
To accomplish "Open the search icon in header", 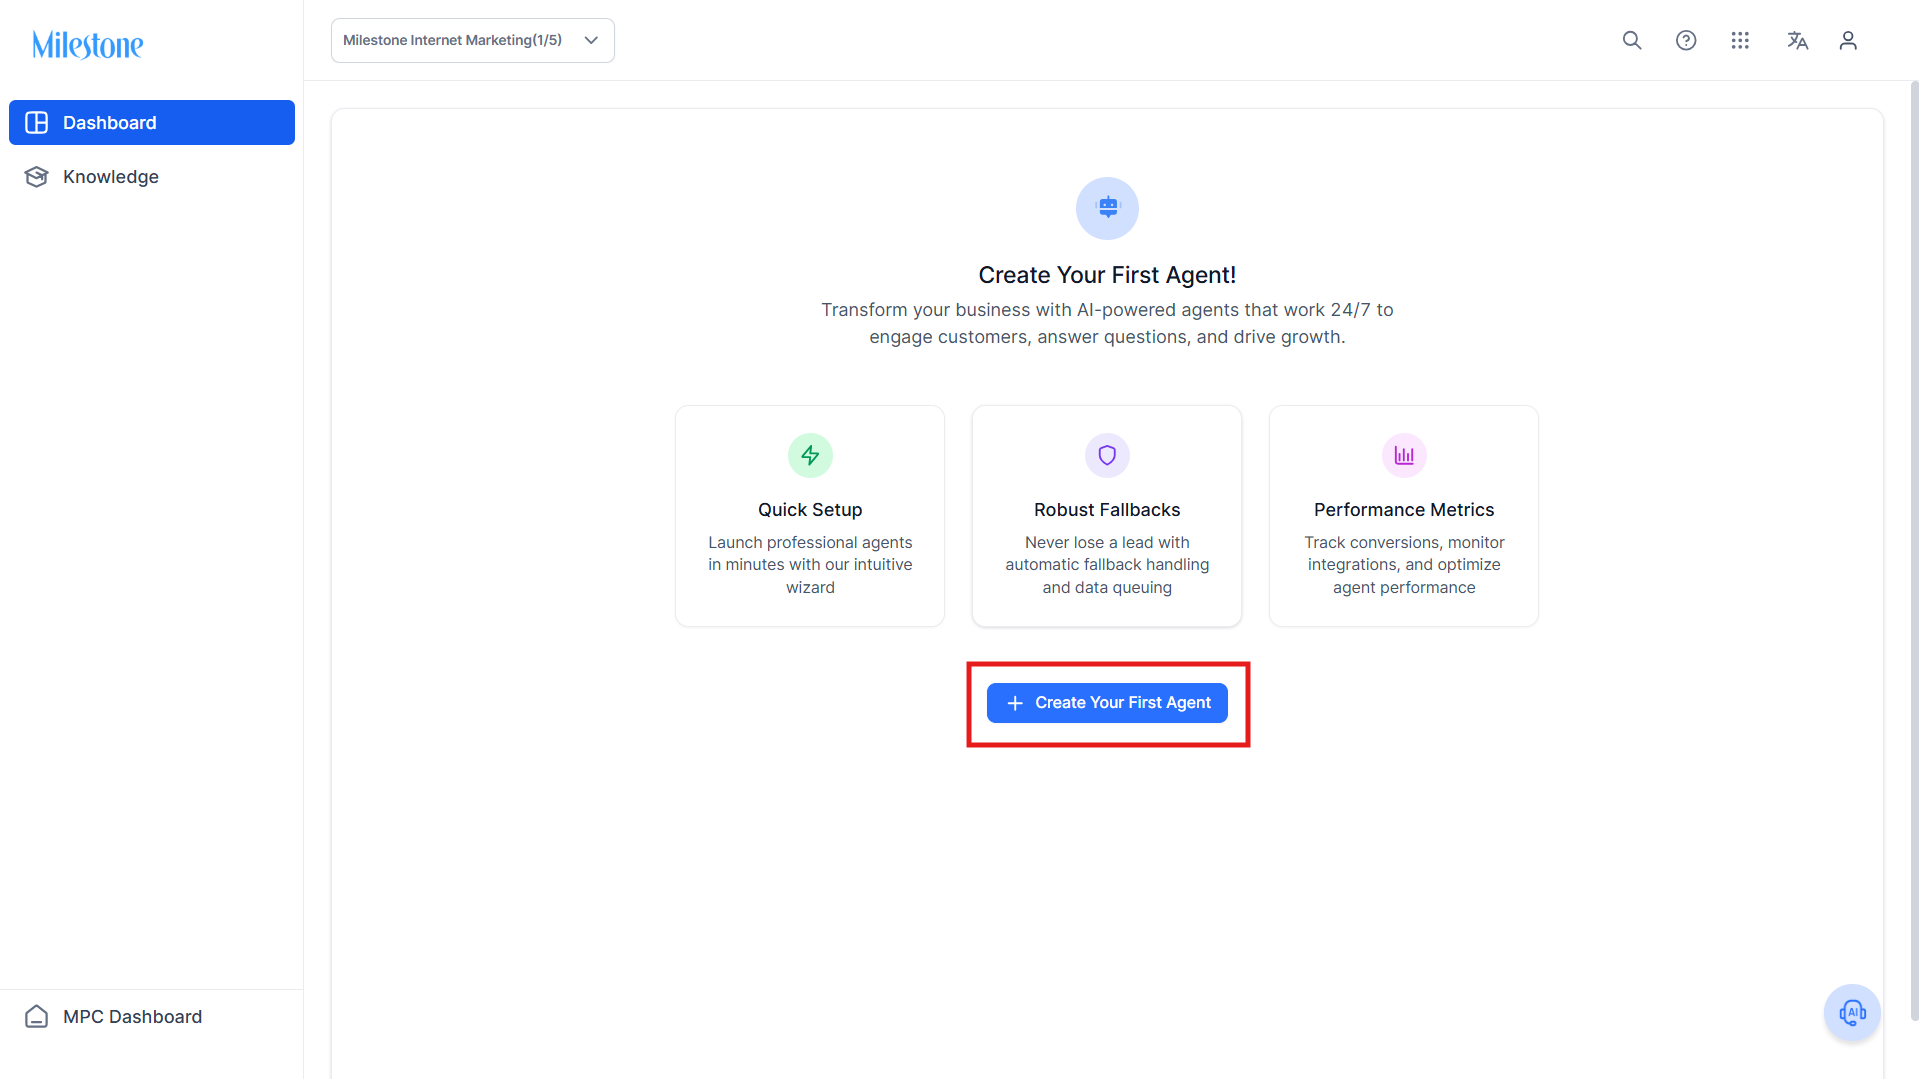I will coord(1632,40).
